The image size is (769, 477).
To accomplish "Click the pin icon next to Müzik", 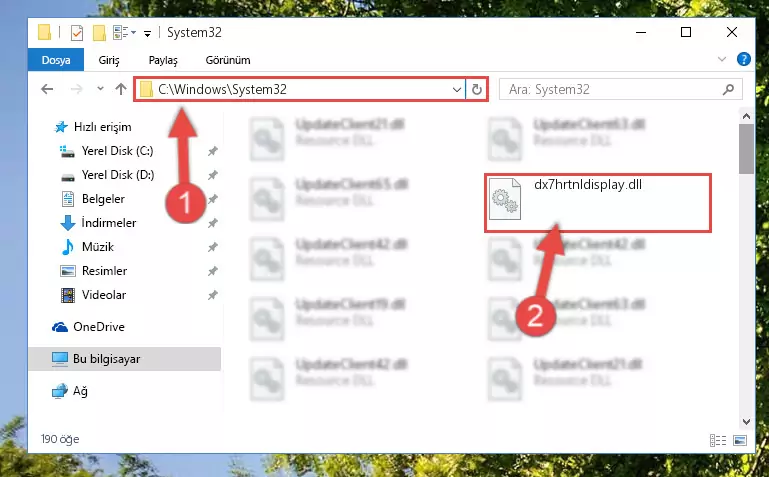I will click(212, 247).
